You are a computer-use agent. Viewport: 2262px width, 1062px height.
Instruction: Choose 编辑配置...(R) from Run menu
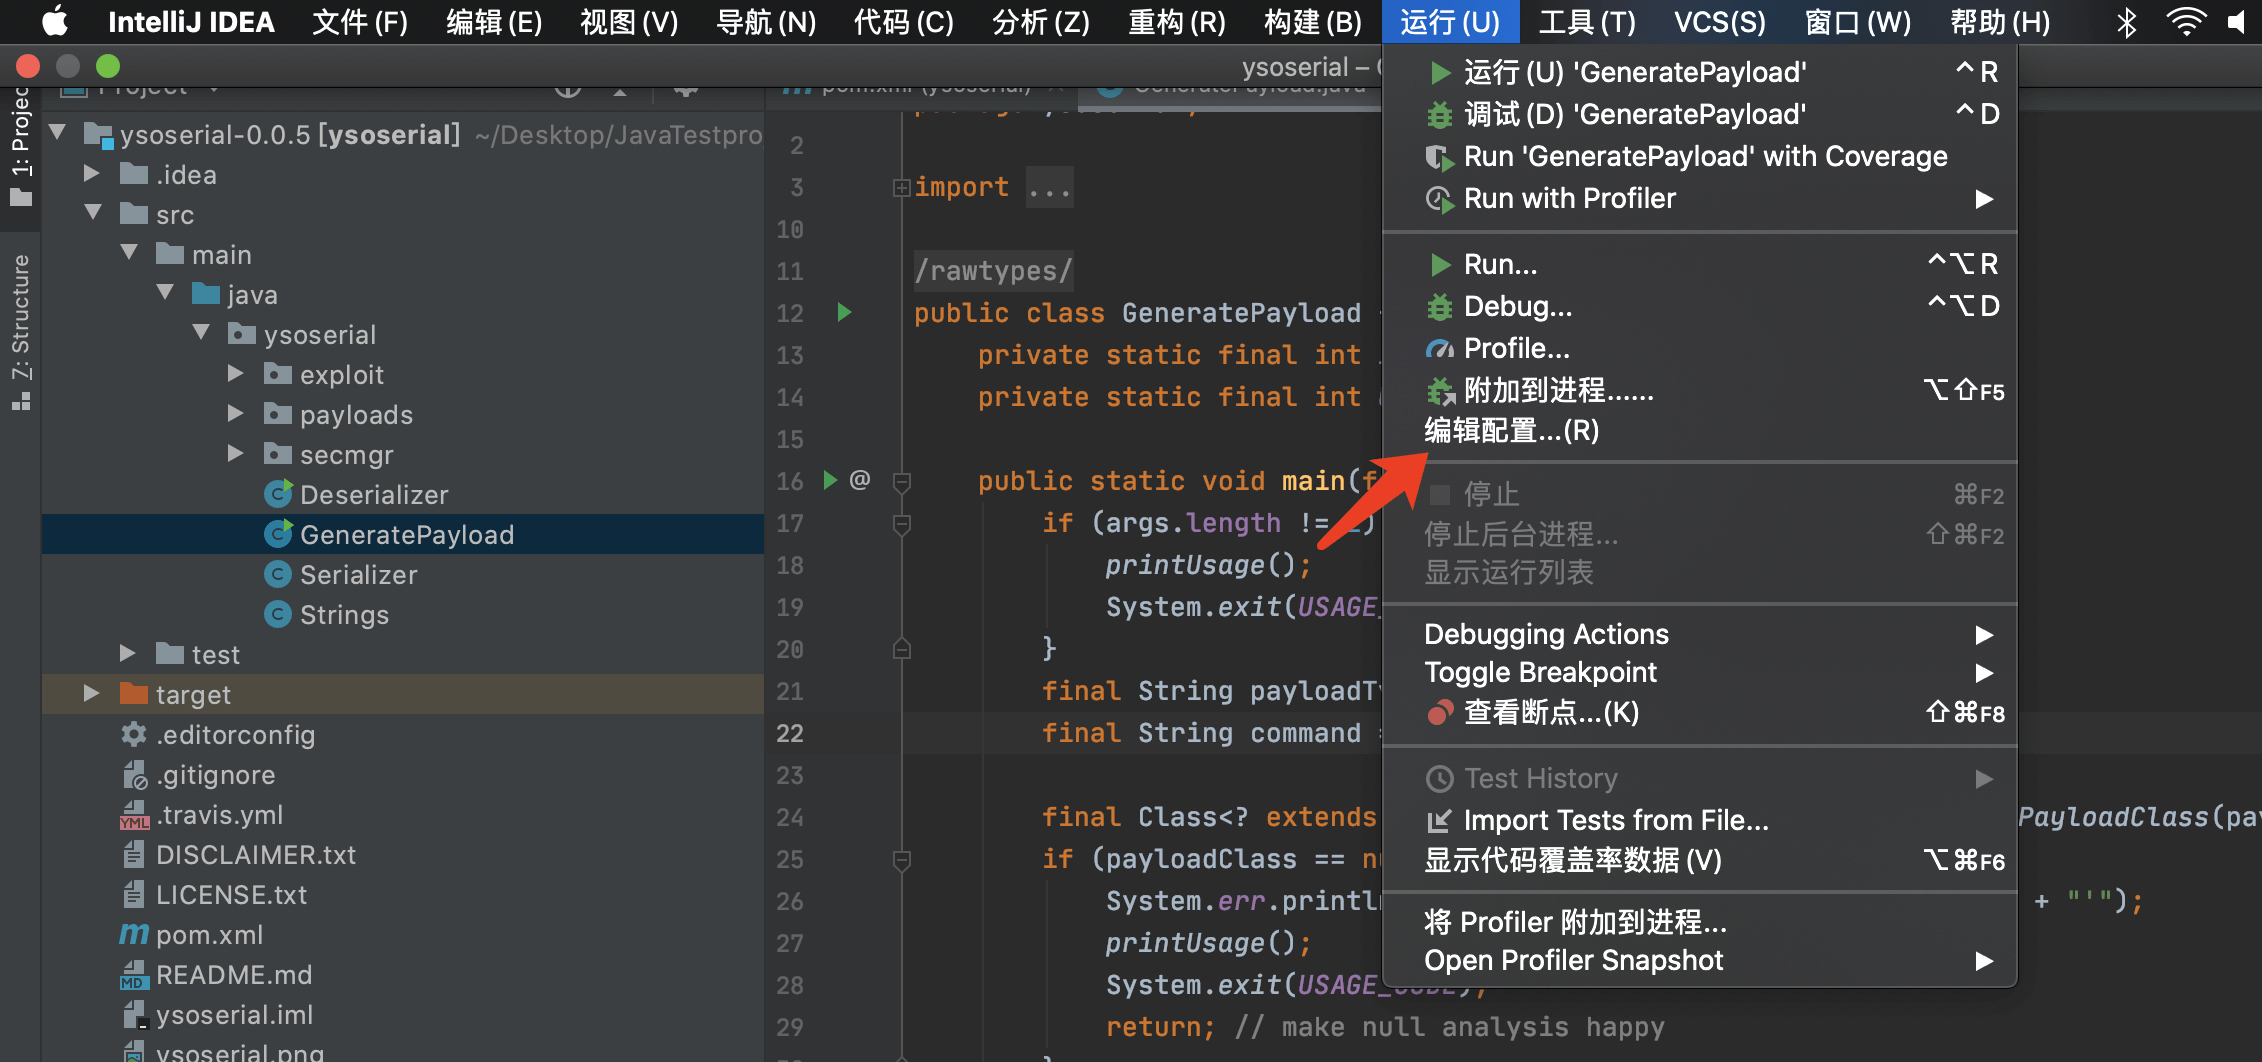pyautogui.click(x=1699, y=431)
